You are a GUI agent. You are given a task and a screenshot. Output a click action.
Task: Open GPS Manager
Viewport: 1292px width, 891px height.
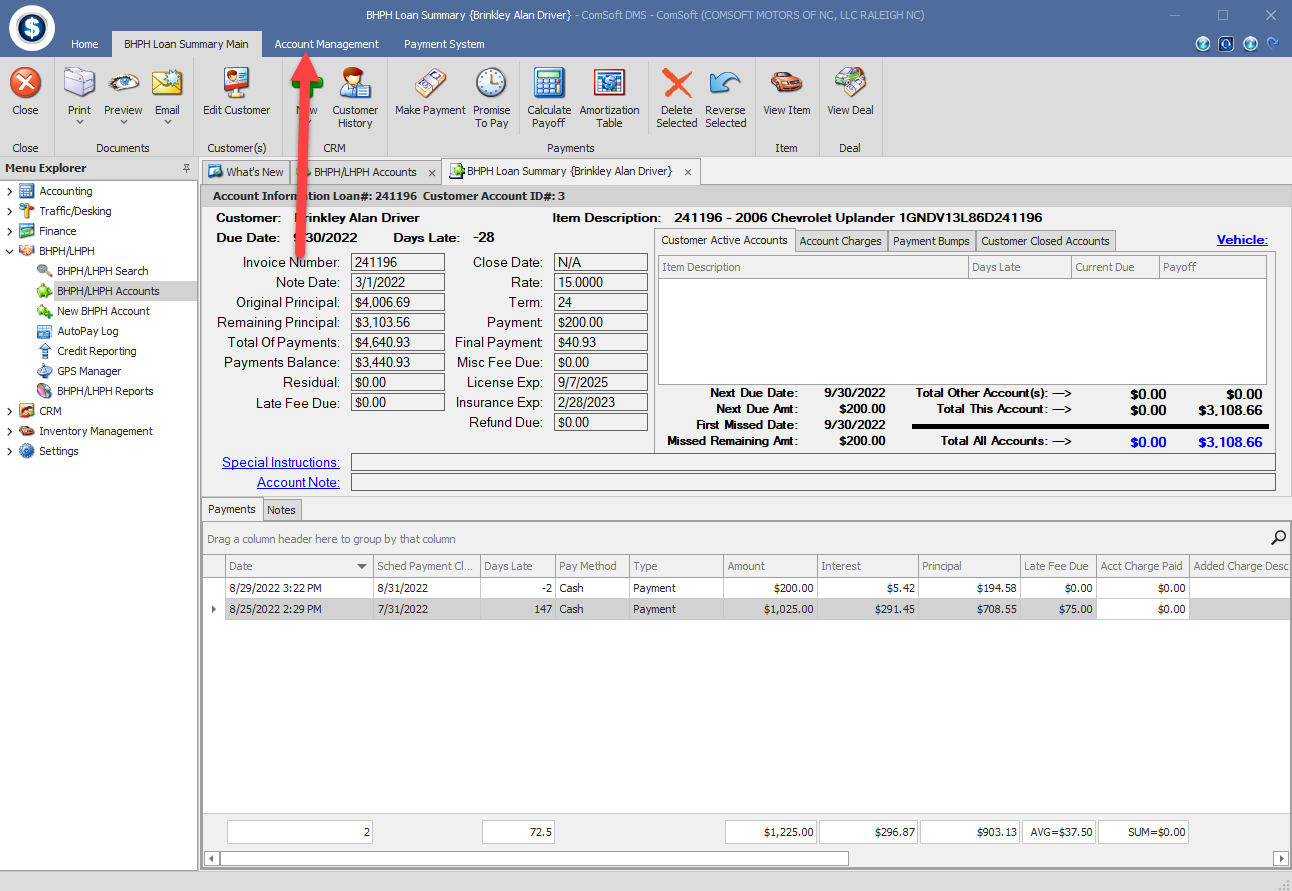click(x=89, y=371)
